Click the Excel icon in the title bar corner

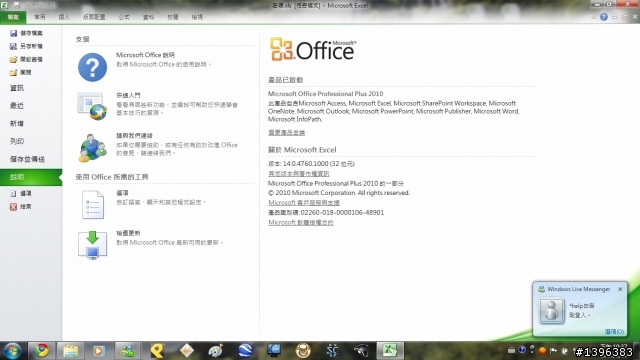4,5
